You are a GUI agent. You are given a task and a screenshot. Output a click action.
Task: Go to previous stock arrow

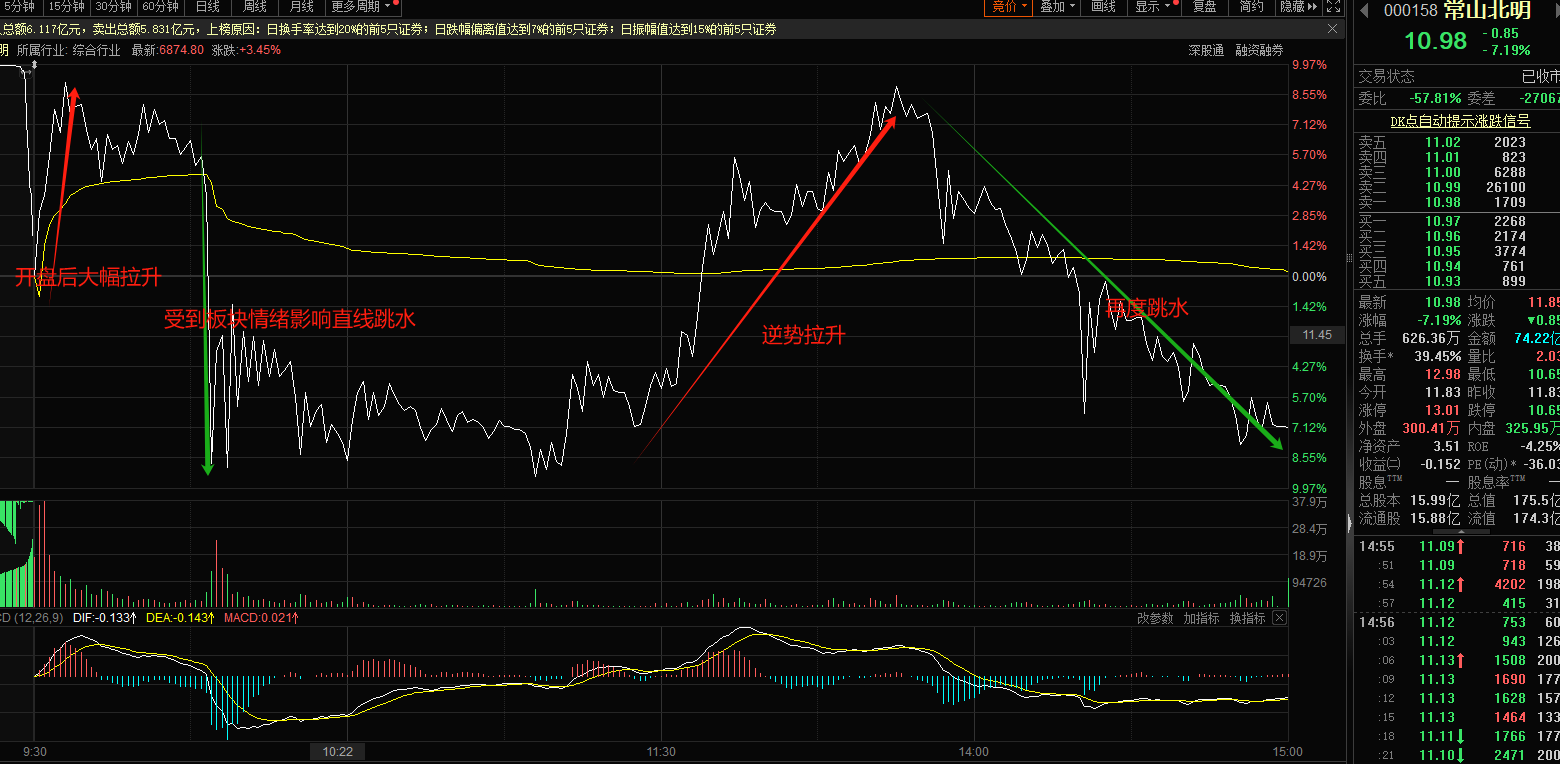point(1366,11)
